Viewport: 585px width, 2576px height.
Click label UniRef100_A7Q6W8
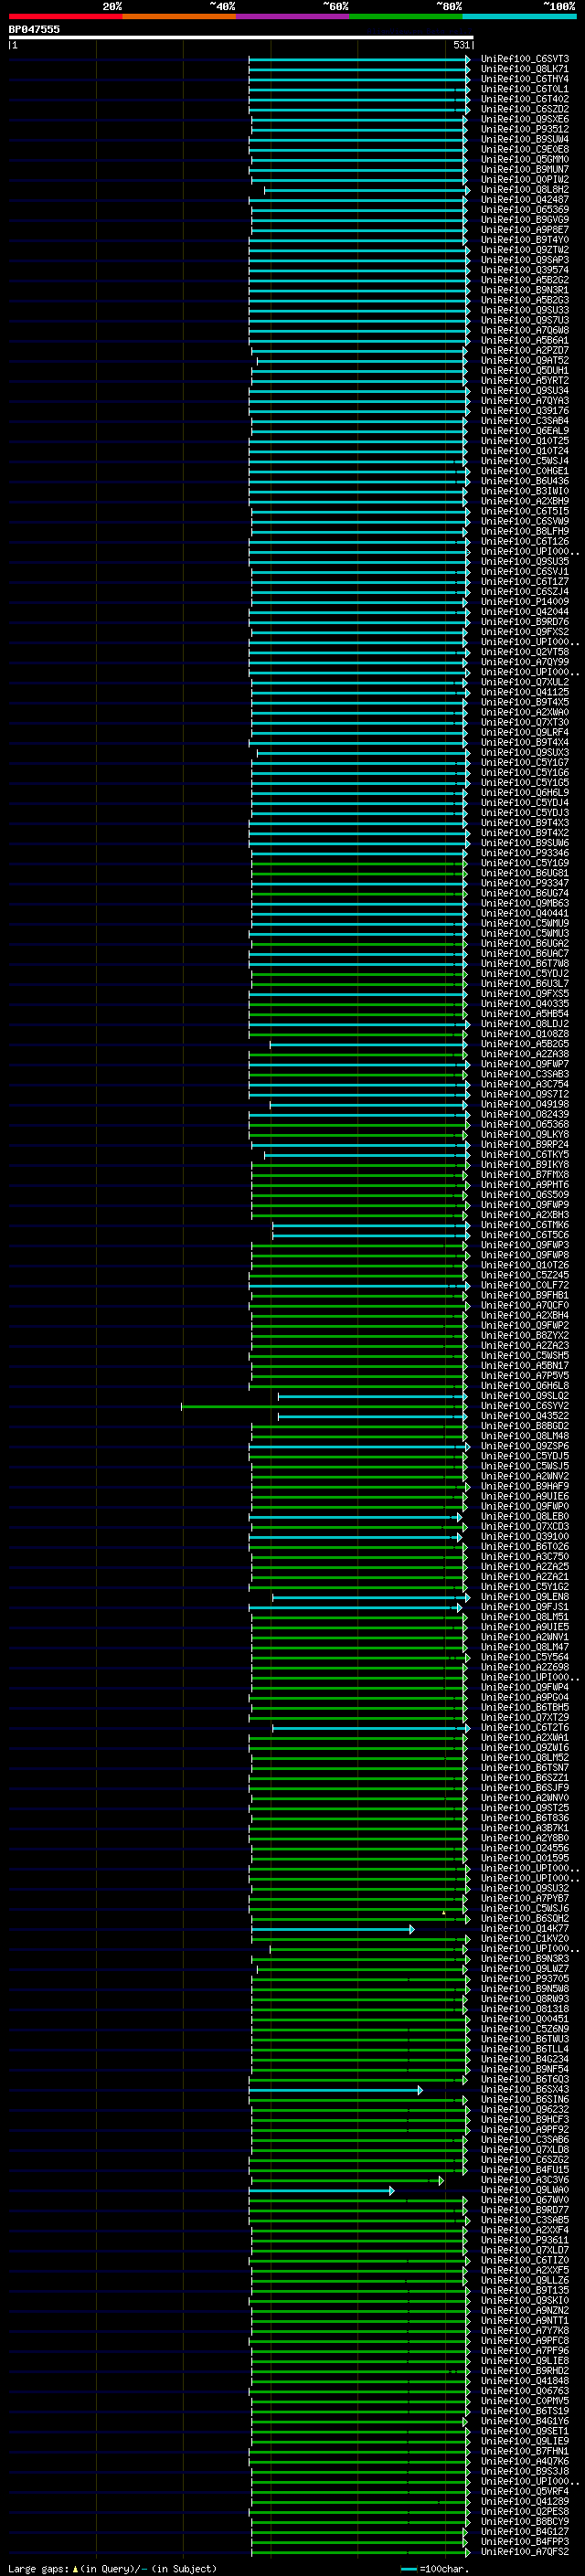tap(524, 330)
